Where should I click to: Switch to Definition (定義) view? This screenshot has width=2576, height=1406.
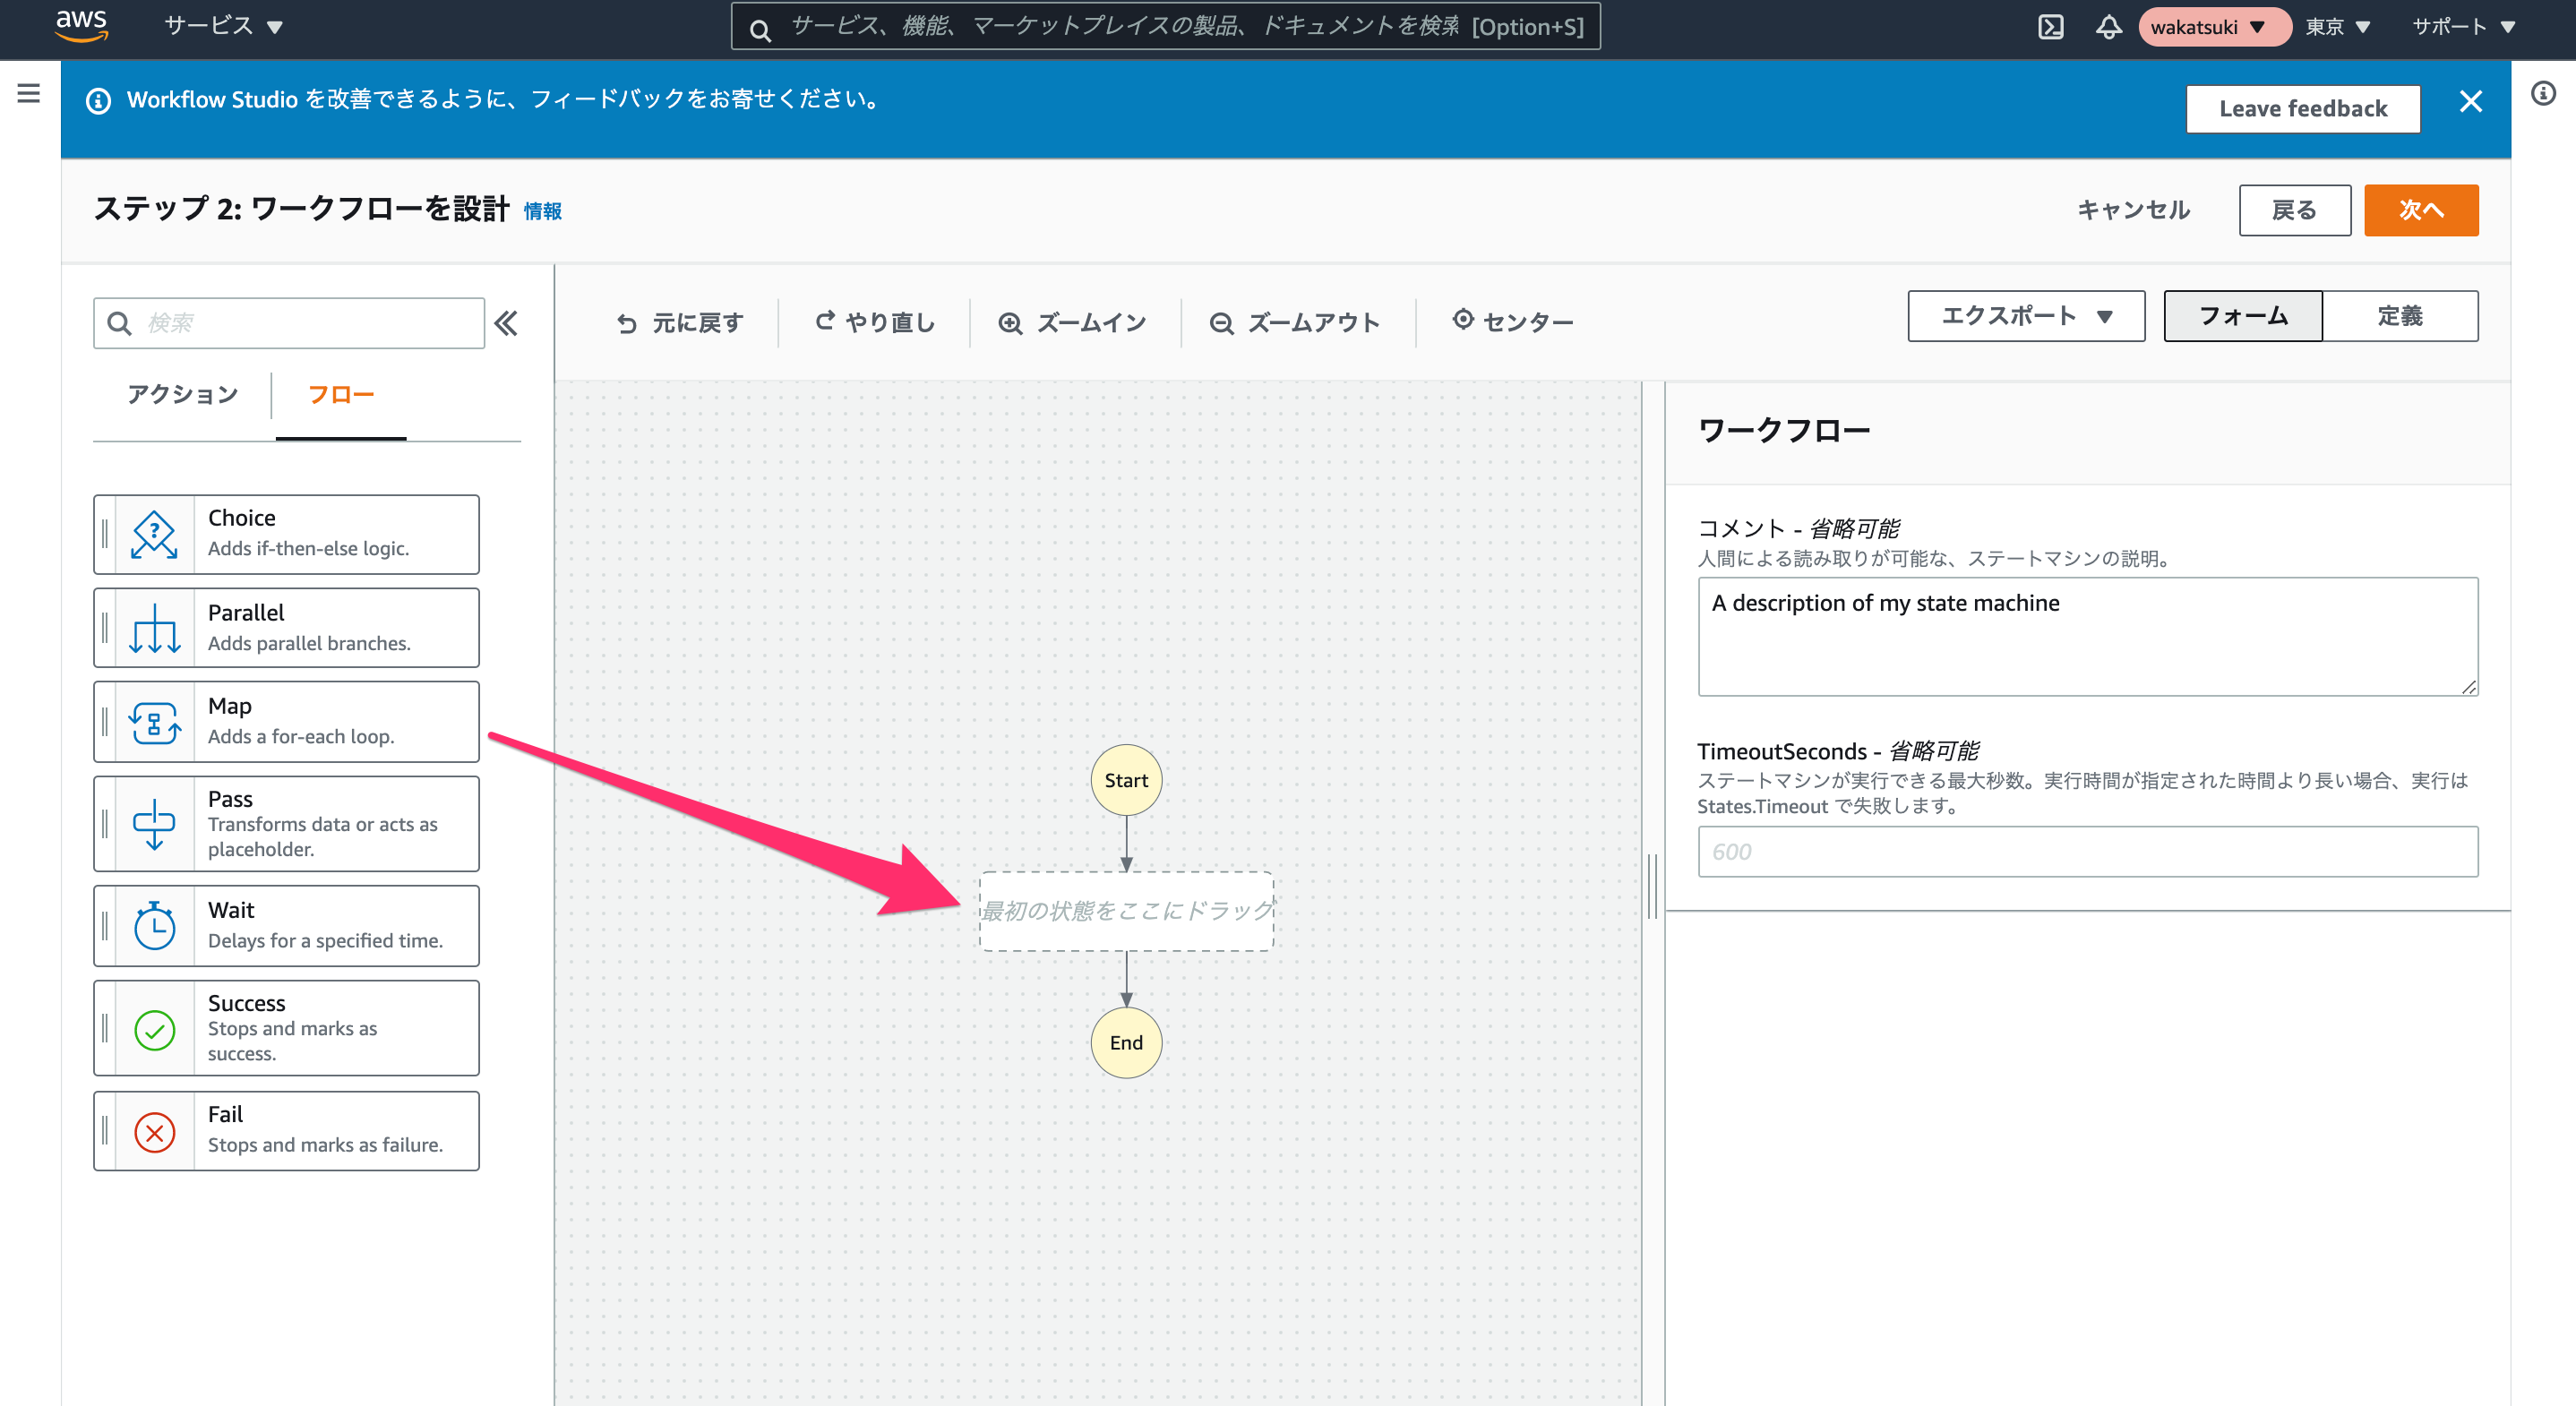2399,316
